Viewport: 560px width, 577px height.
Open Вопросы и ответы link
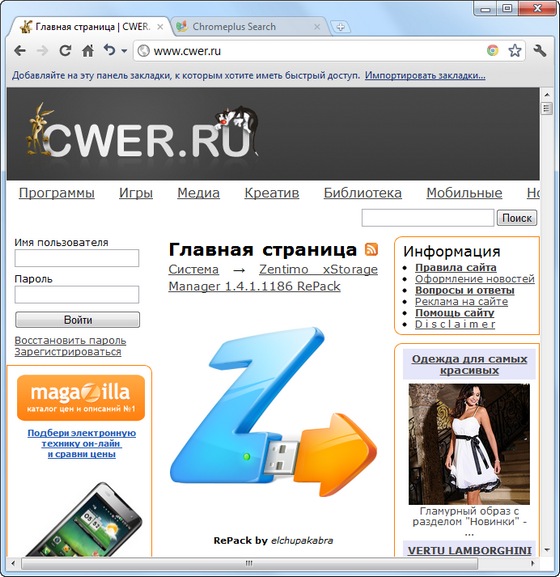[x=465, y=290]
